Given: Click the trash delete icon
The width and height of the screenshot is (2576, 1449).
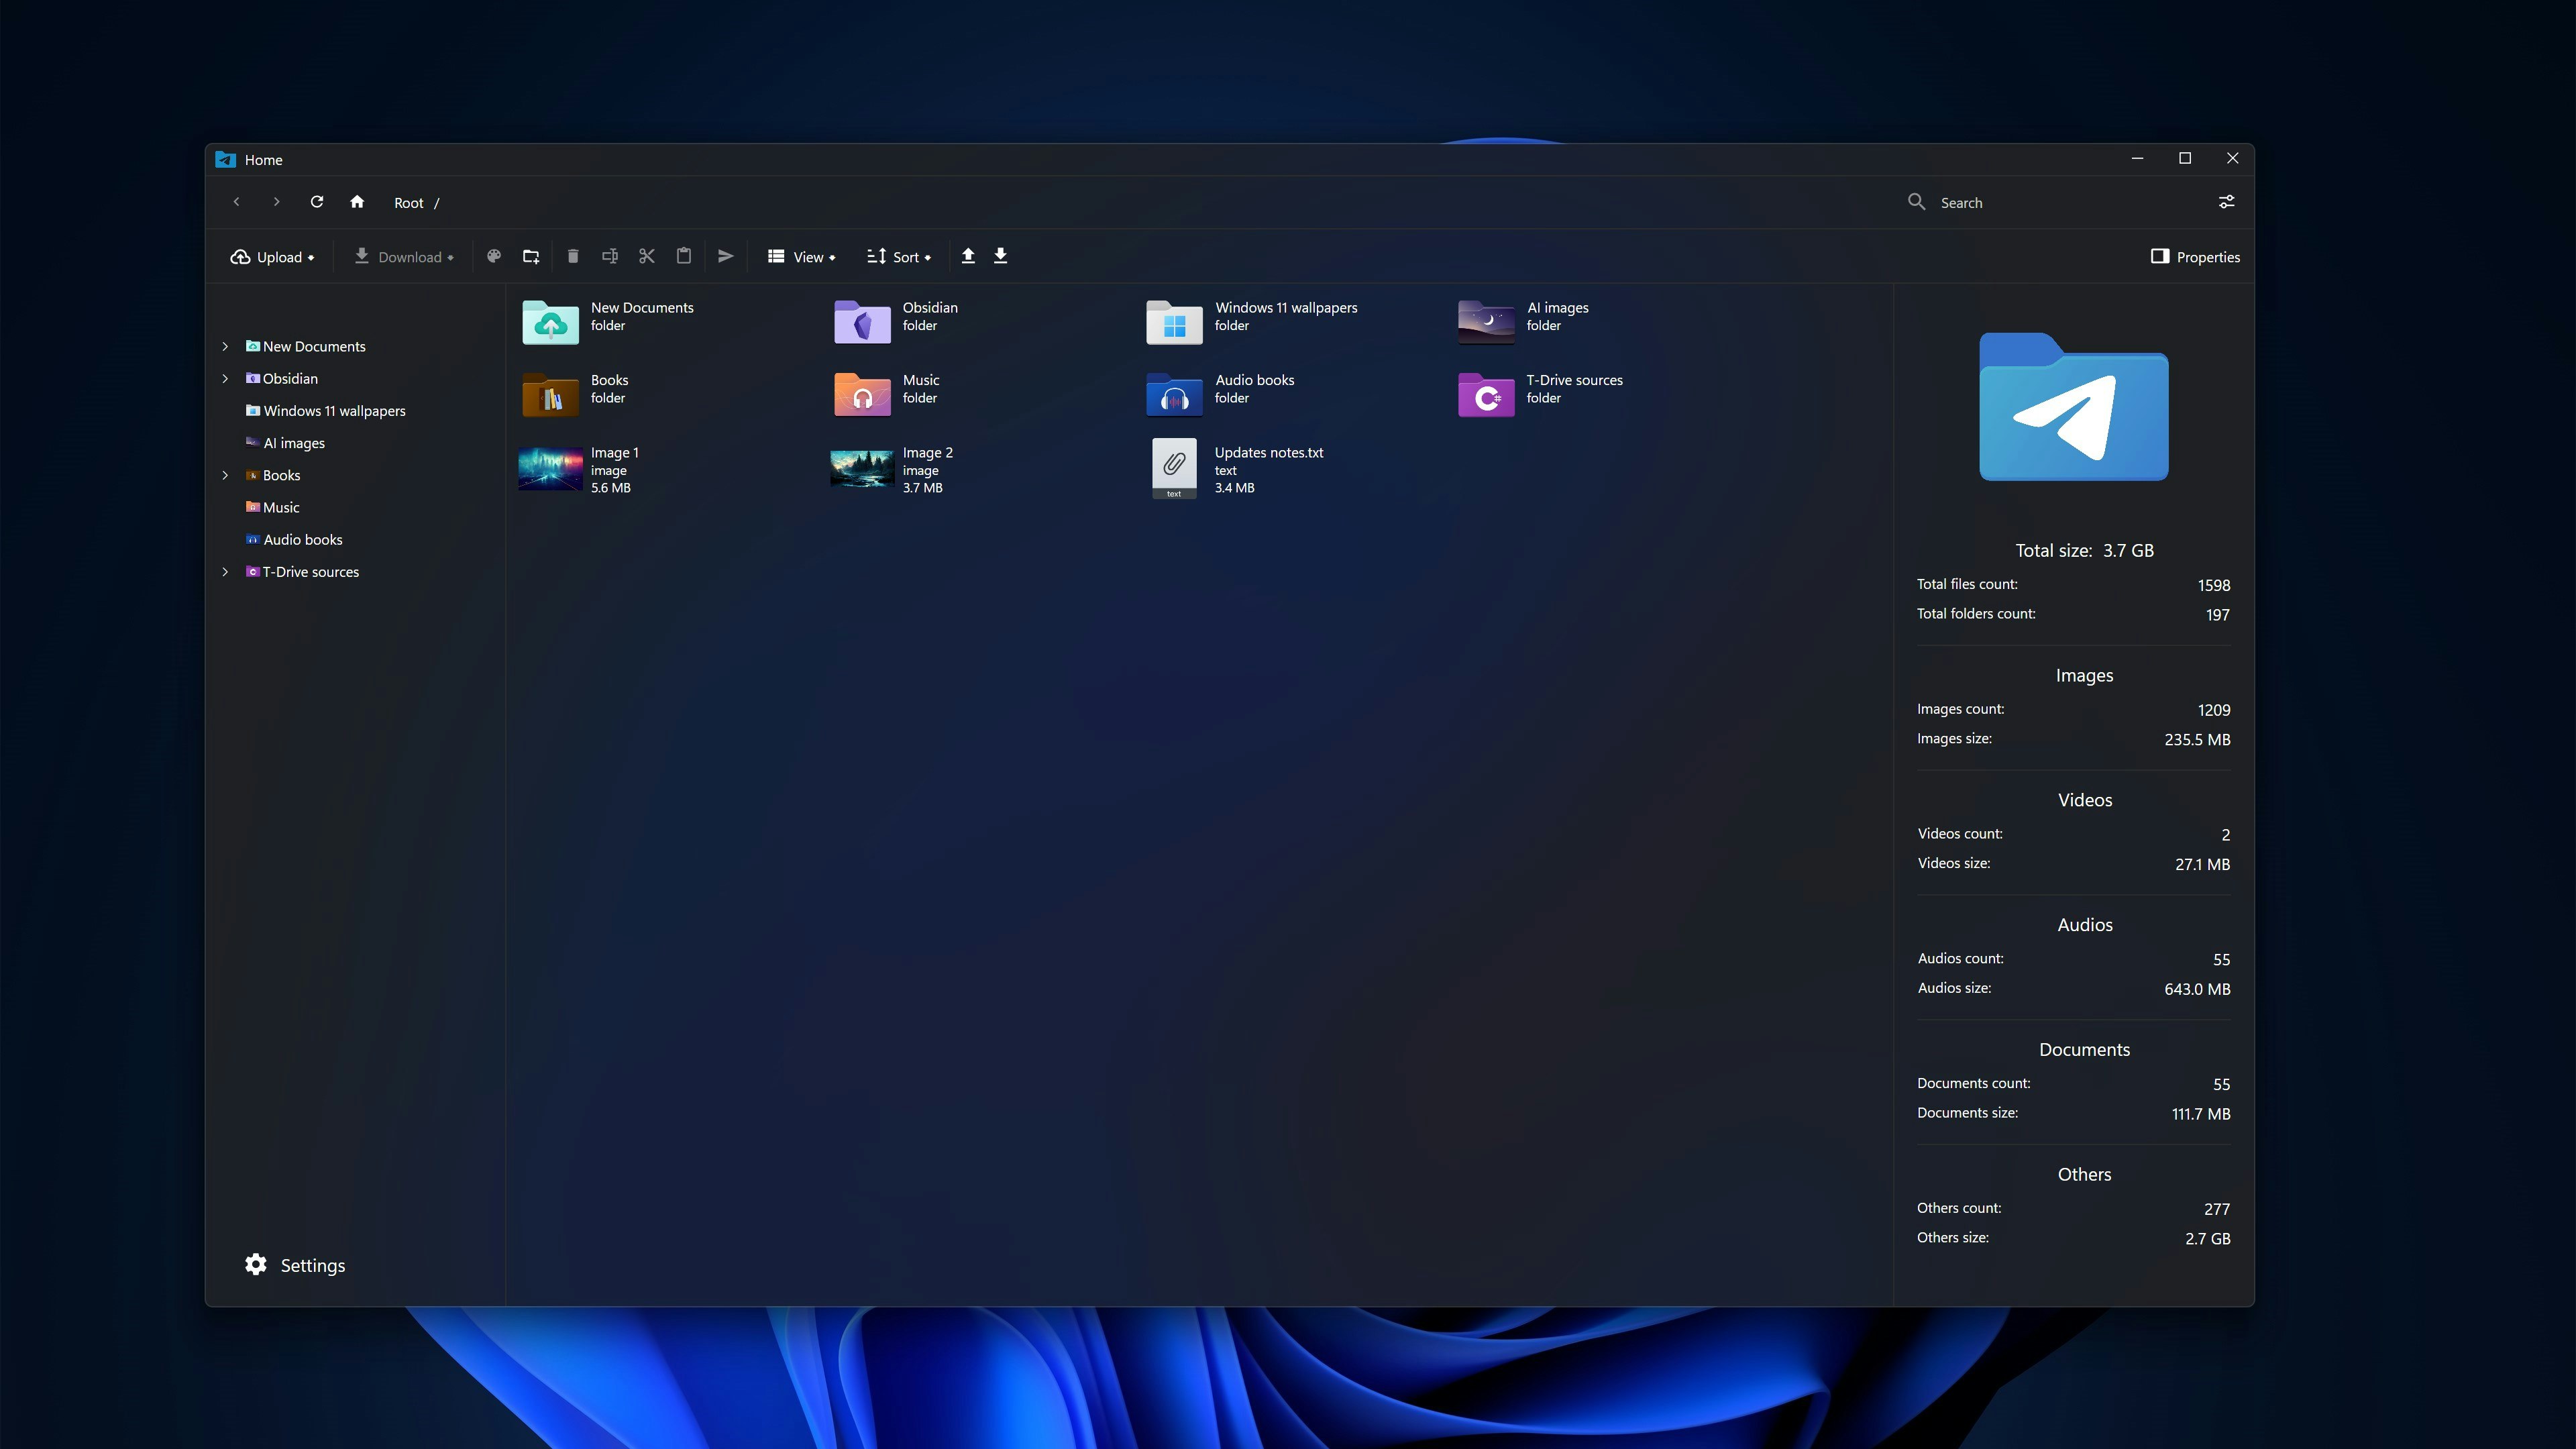Looking at the screenshot, I should tap(573, 257).
